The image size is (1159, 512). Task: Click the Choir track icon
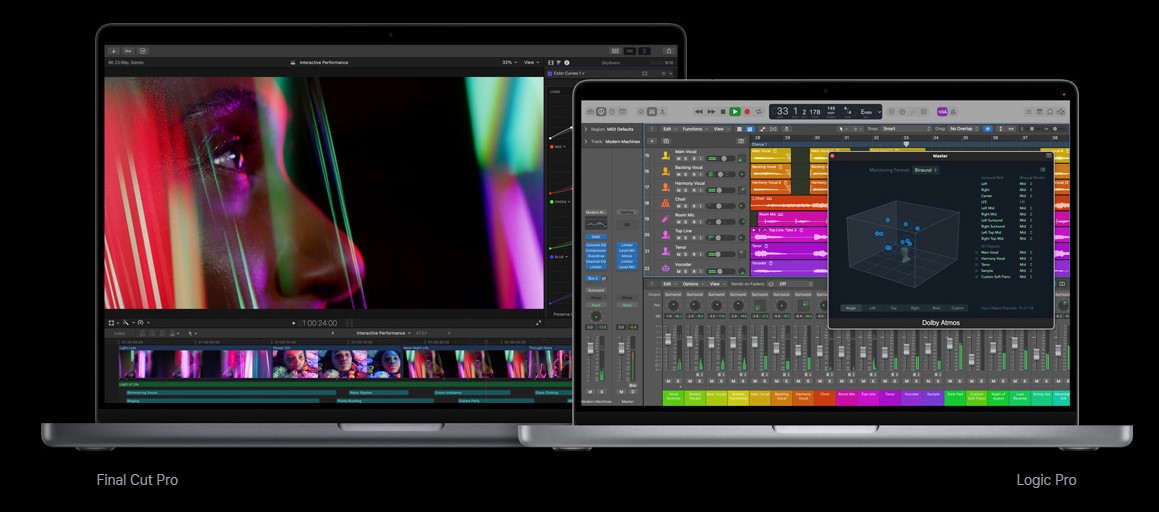pyautogui.click(x=665, y=202)
